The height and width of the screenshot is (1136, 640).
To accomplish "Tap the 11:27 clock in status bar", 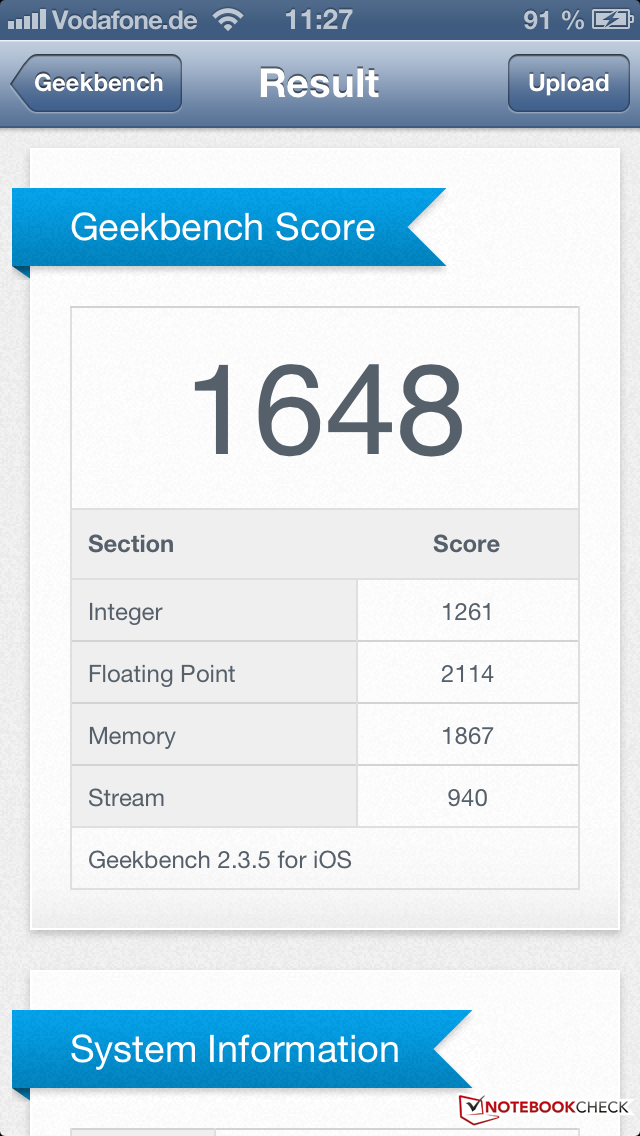I will tap(318, 19).
